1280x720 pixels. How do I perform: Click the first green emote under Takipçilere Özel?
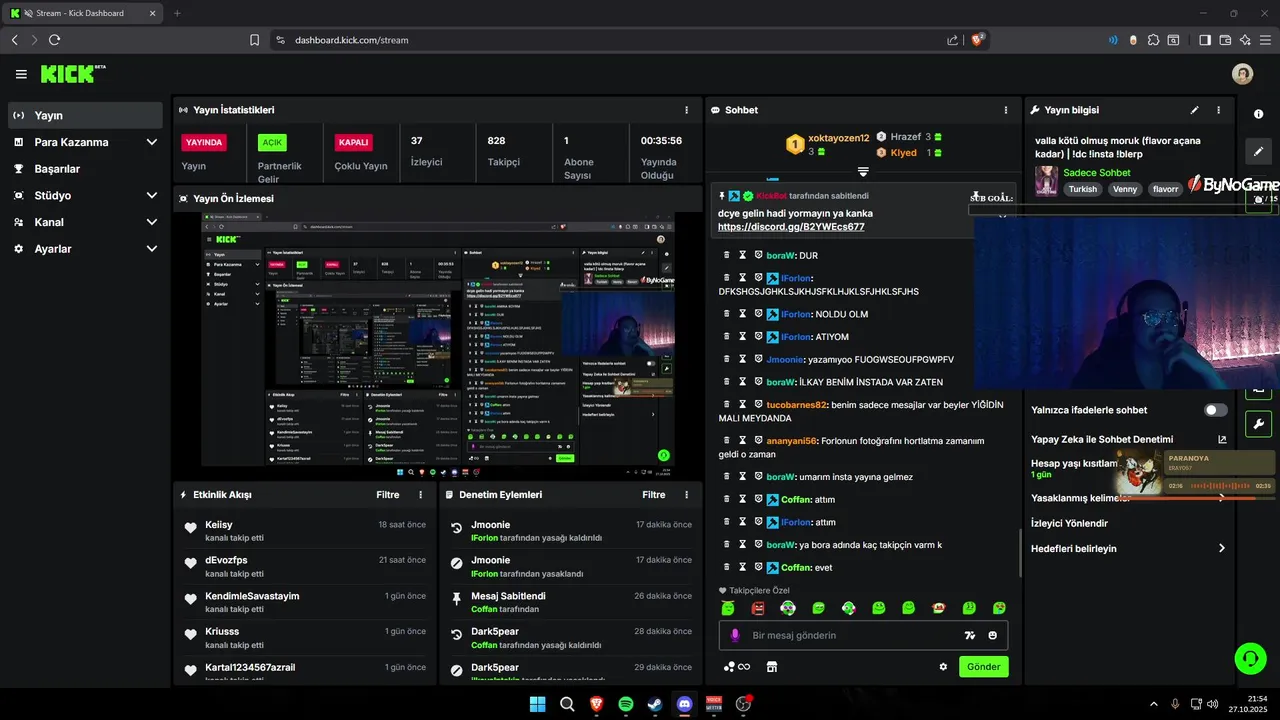coord(728,608)
